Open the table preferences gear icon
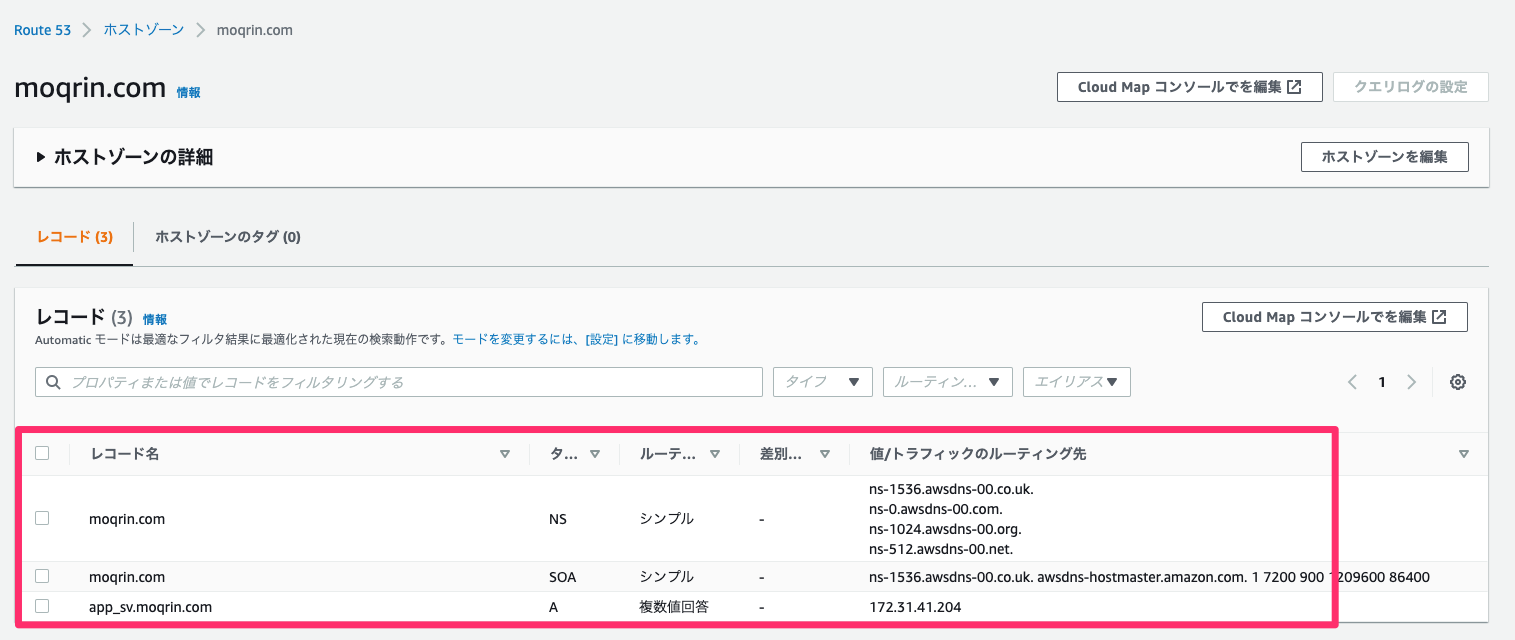The width and height of the screenshot is (1515, 640). click(x=1457, y=382)
